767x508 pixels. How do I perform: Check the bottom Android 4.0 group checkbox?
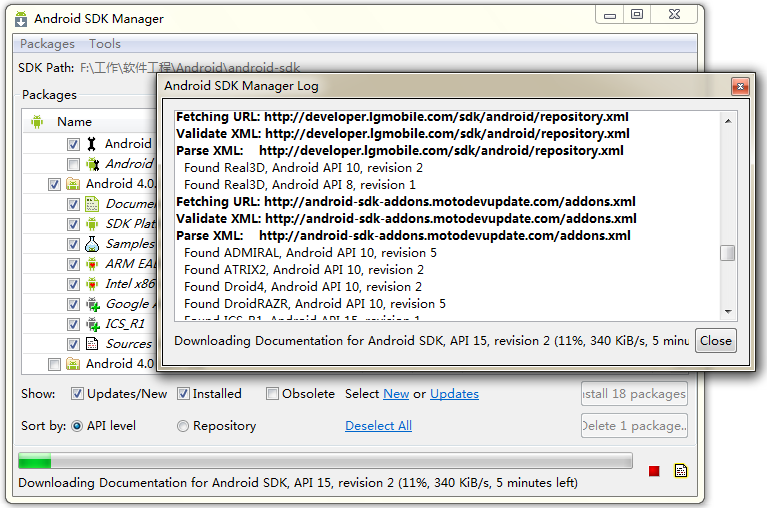[x=54, y=364]
